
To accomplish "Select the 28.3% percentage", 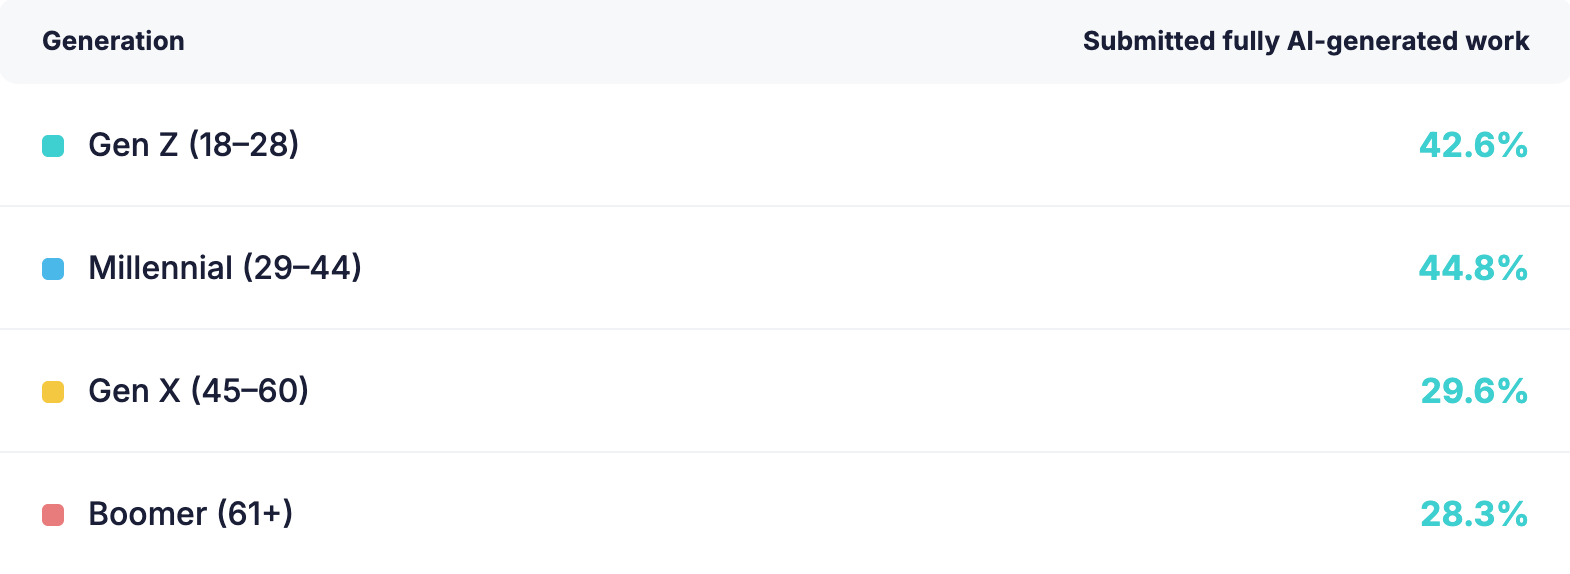I will (1474, 515).
